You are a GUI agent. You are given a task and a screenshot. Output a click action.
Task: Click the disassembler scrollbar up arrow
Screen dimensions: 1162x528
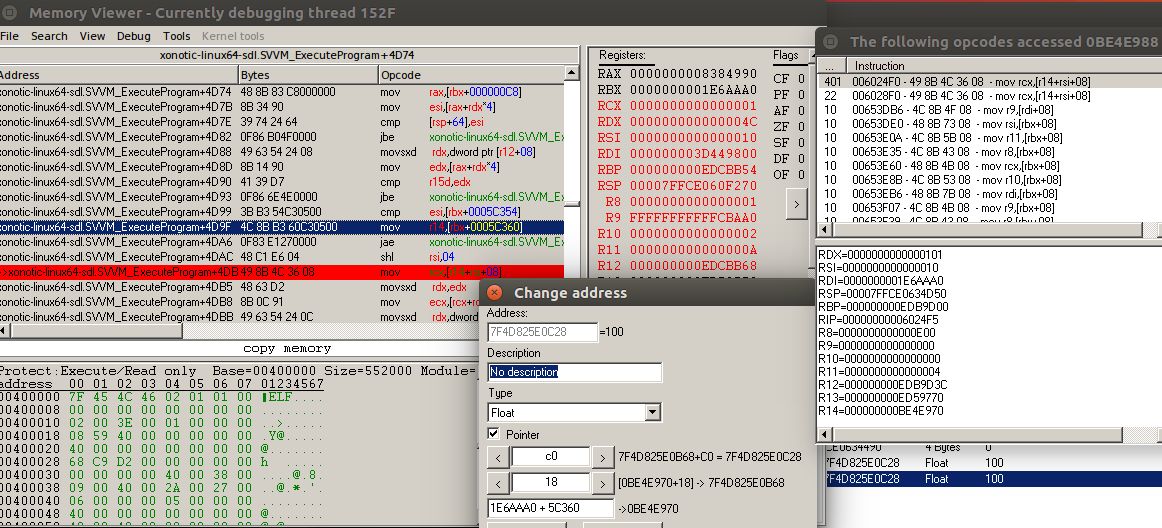click(571, 73)
